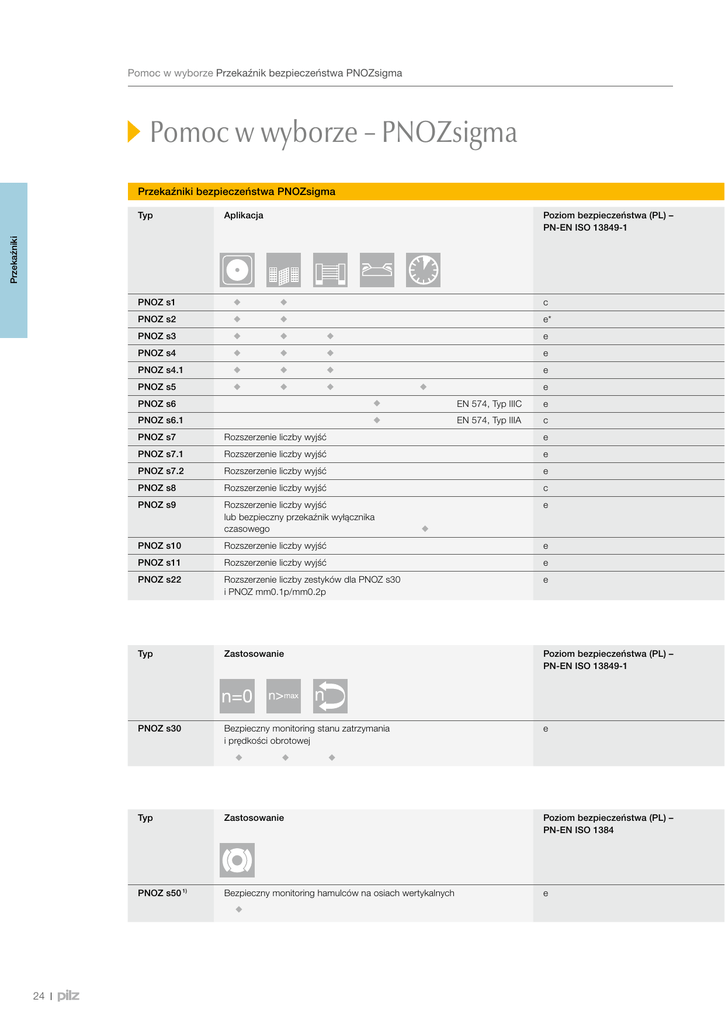This screenshot has height=1024, width=725.
Task: Click the pilz logo in the footer
Action: tap(68, 995)
